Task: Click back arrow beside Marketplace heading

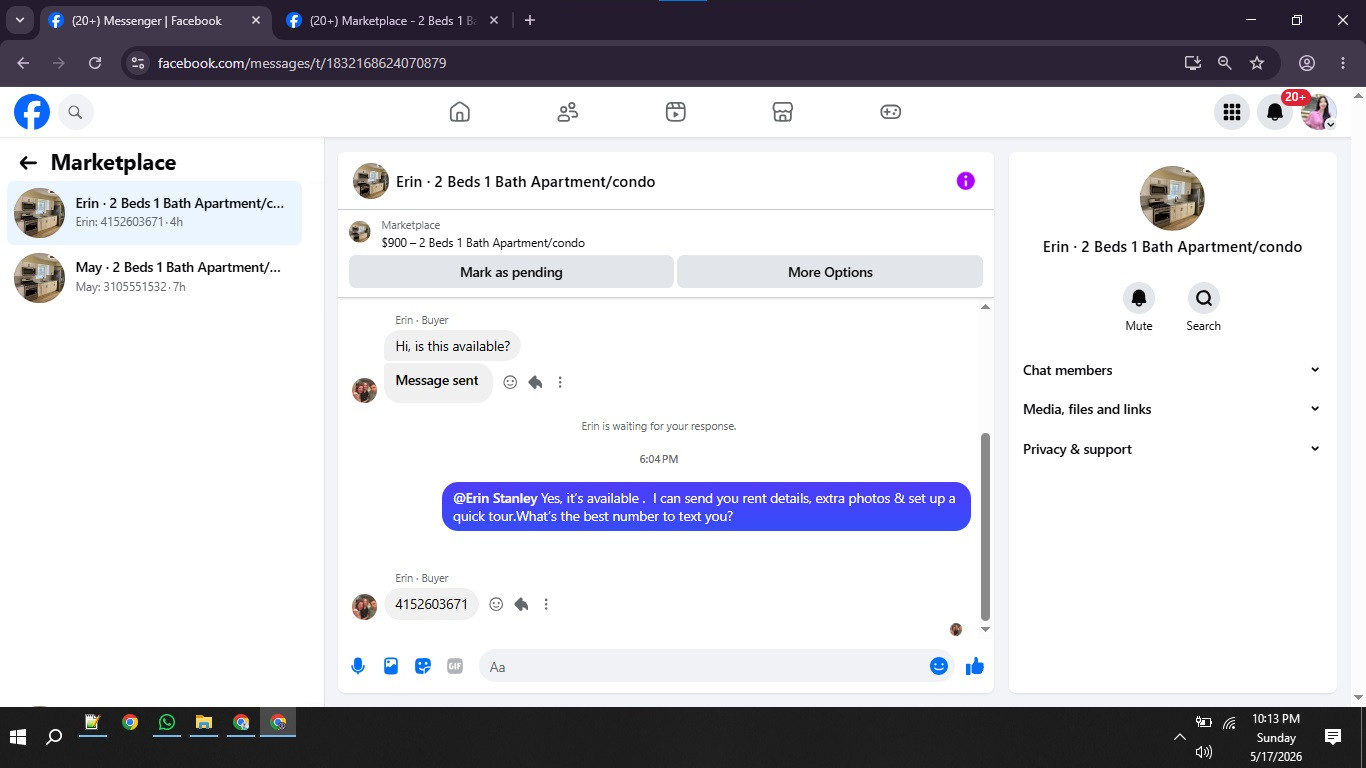Action: click(28, 163)
